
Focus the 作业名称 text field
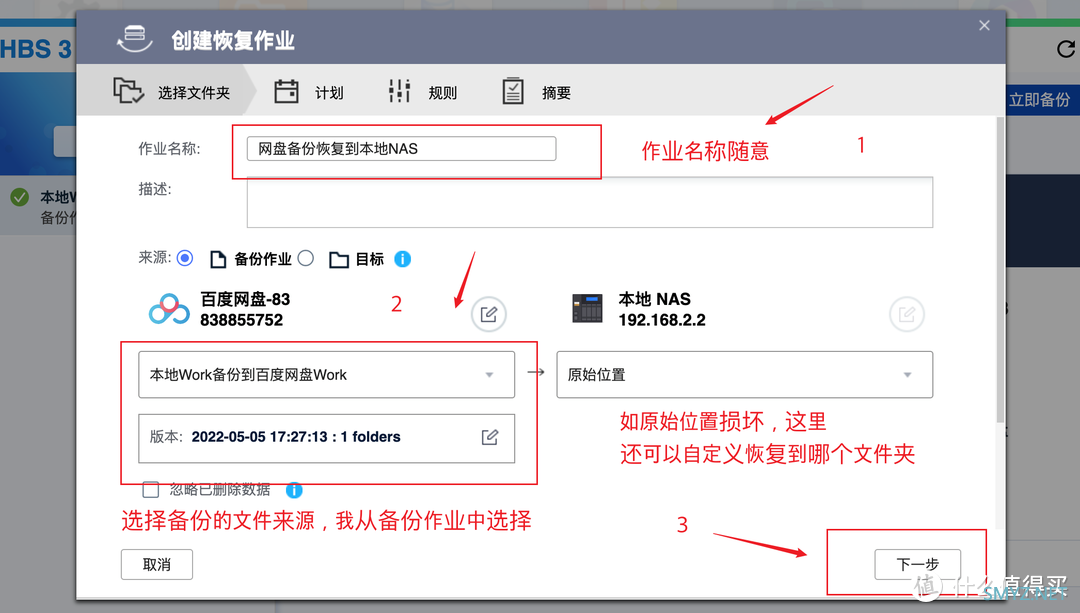pos(402,149)
